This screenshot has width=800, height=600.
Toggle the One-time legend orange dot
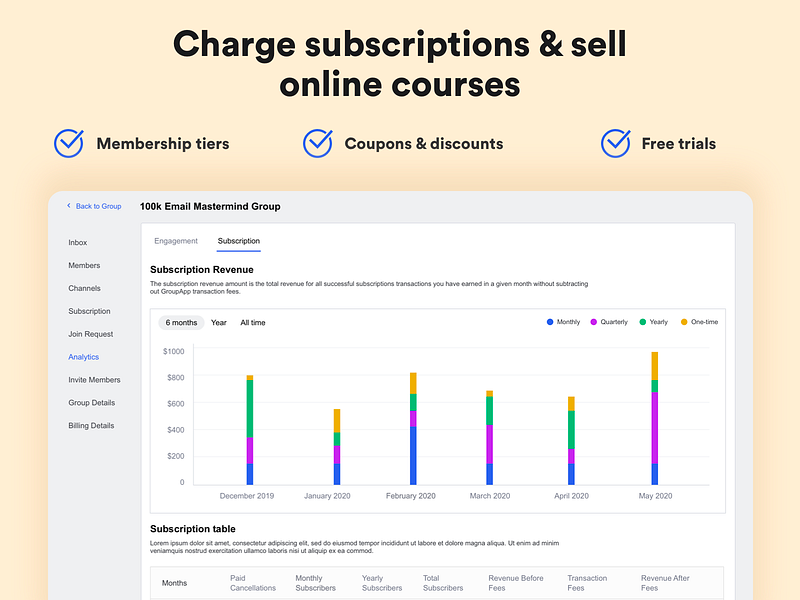point(684,322)
